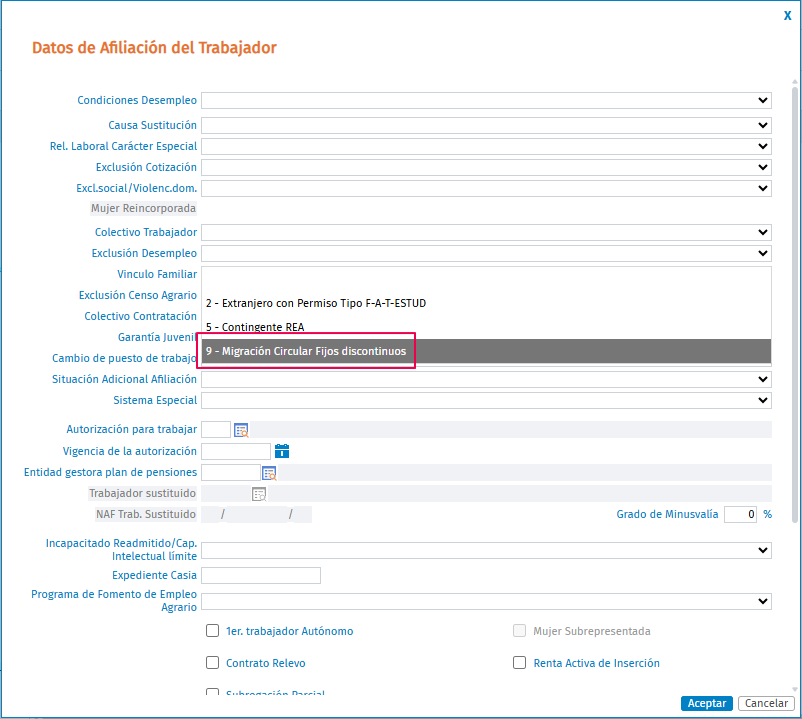Expand the Colectivo Trabajador dropdown
This screenshot has height=719, width=802.
[486, 232]
